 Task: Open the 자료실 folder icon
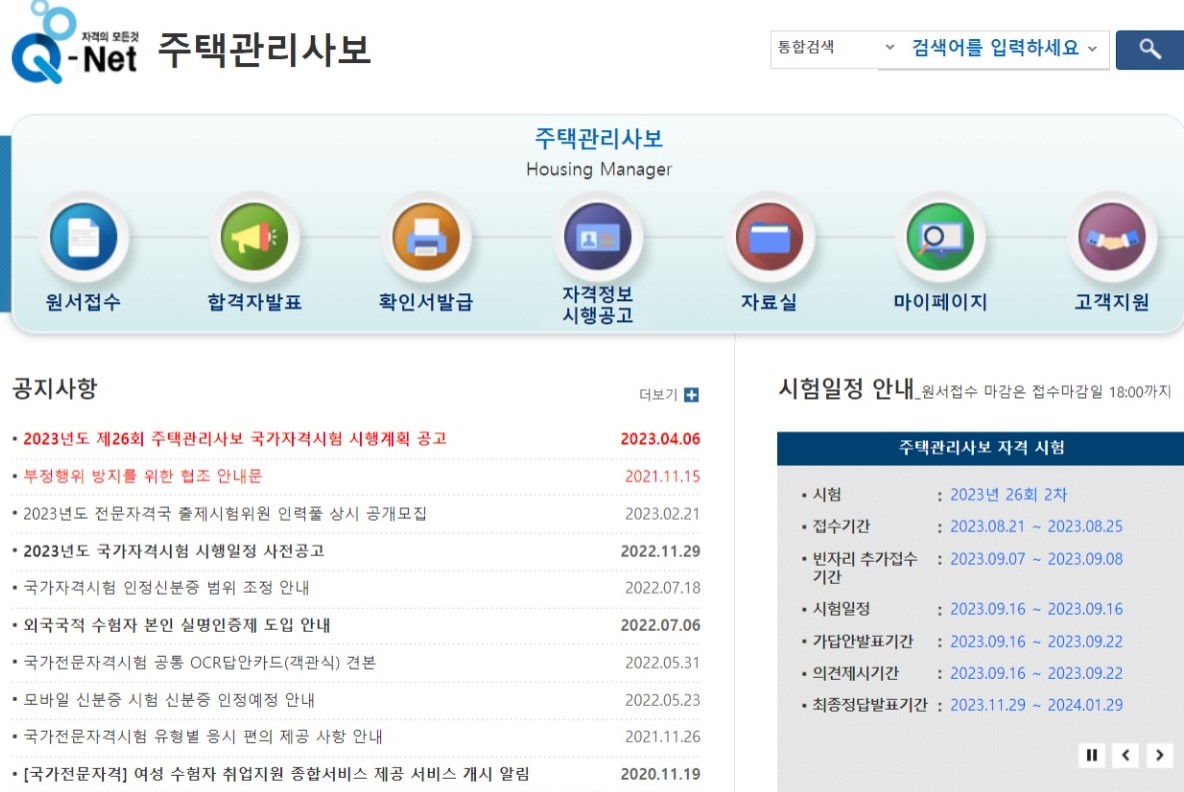[x=769, y=237]
